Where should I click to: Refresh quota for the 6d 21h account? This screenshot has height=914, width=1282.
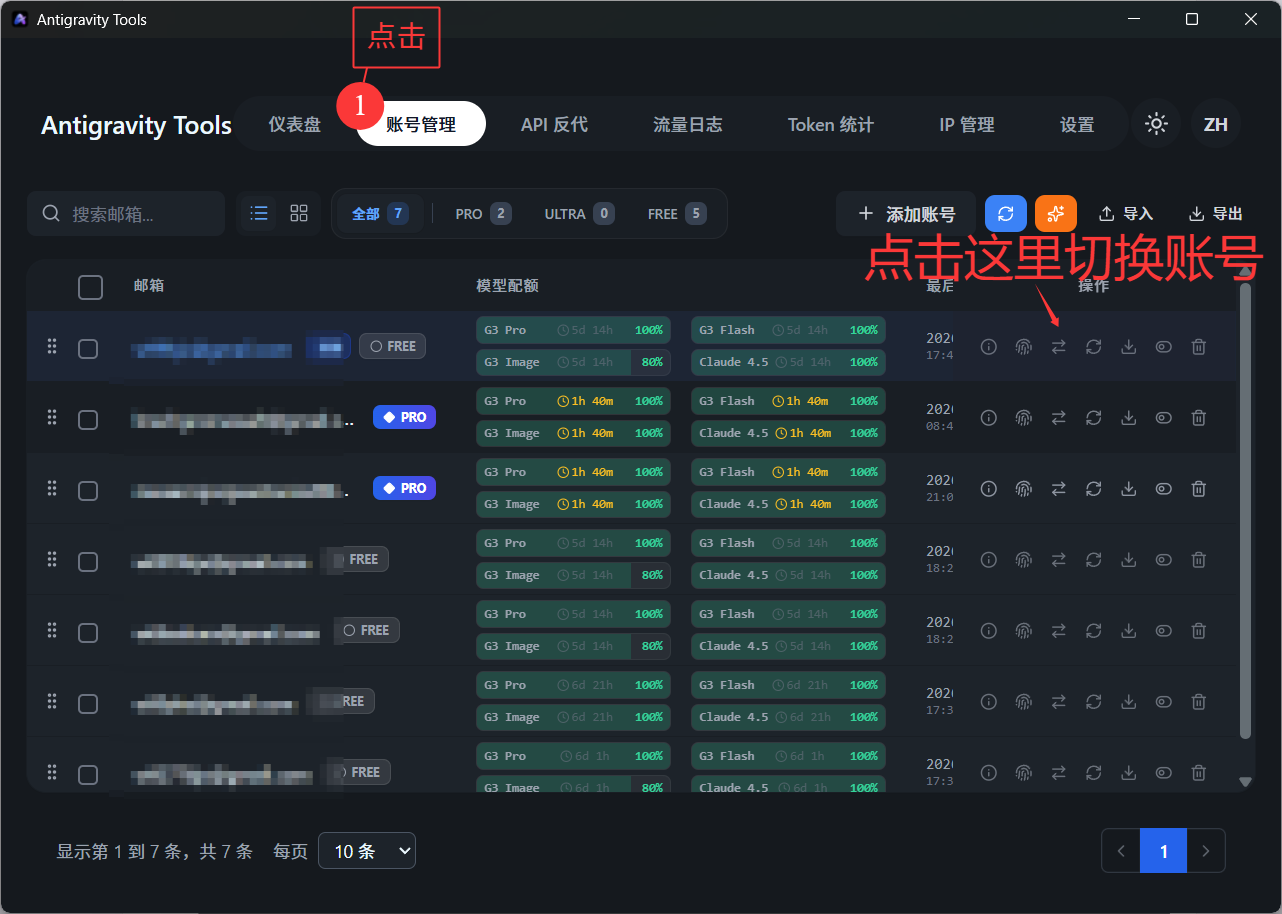coord(1094,702)
